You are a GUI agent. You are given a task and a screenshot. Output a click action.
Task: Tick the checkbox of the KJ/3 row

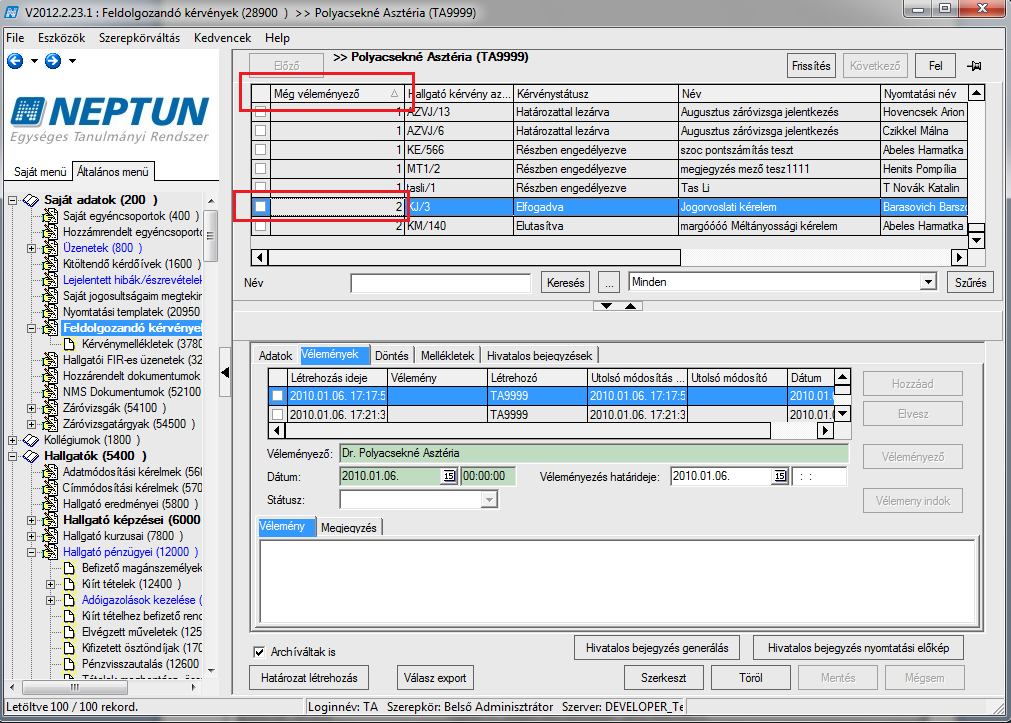tap(260, 206)
